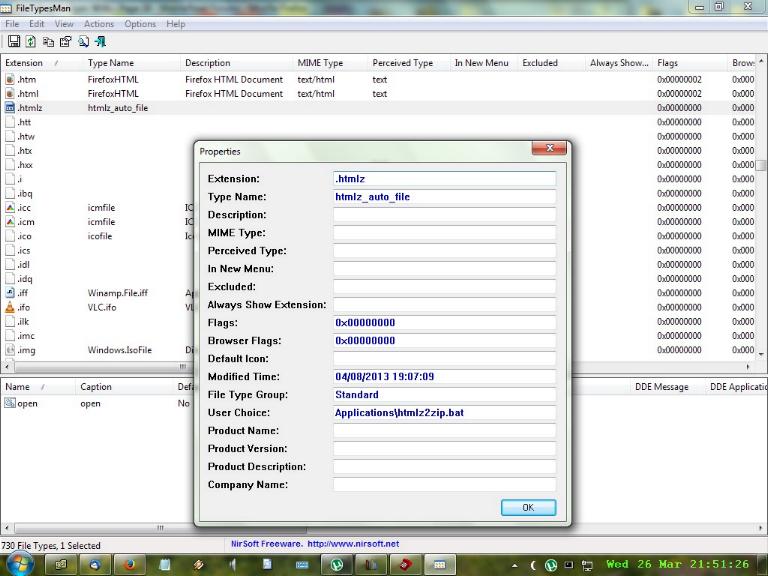Sort by the Perceived Type column header
Image resolution: width=768 pixels, height=576 pixels.
pos(408,63)
